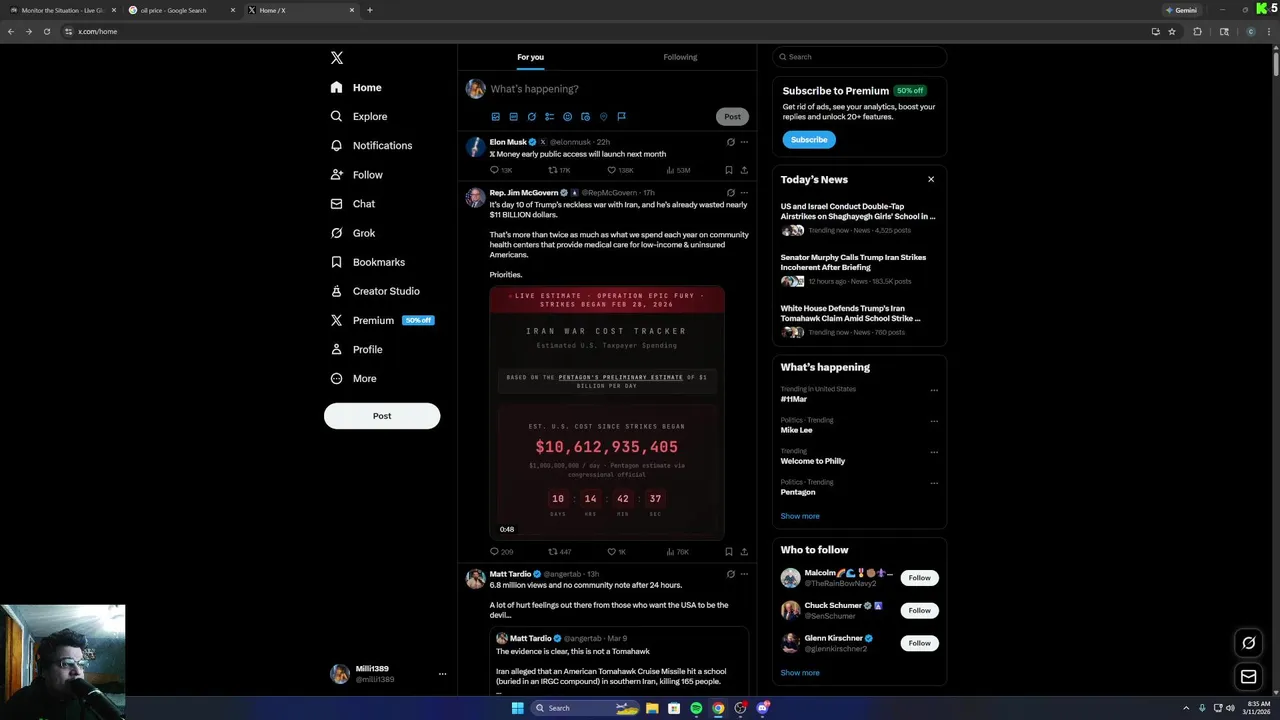Follow Malcolm @TheRainBowNavy2

[x=919, y=578]
